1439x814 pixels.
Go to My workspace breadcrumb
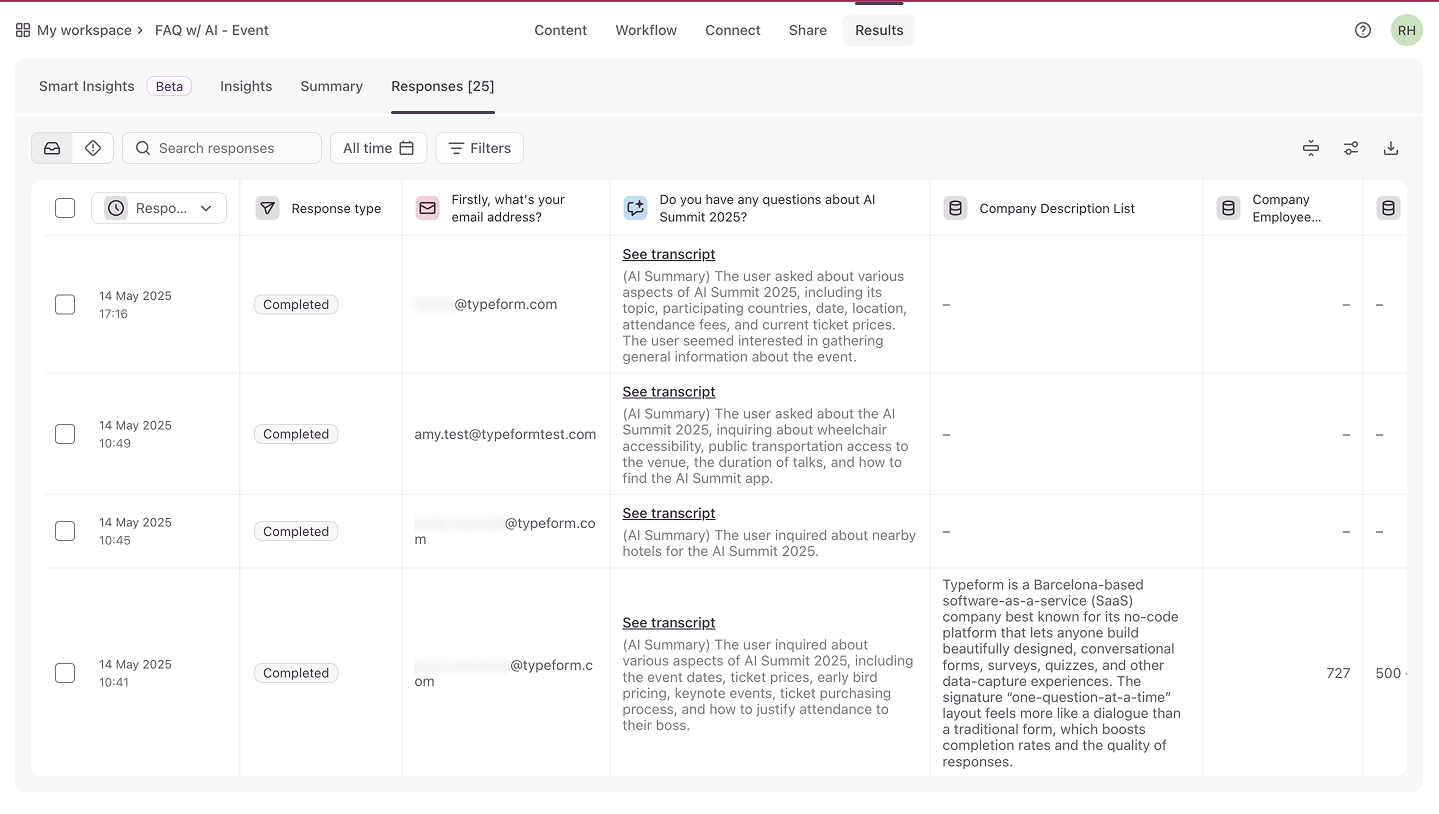tap(84, 30)
